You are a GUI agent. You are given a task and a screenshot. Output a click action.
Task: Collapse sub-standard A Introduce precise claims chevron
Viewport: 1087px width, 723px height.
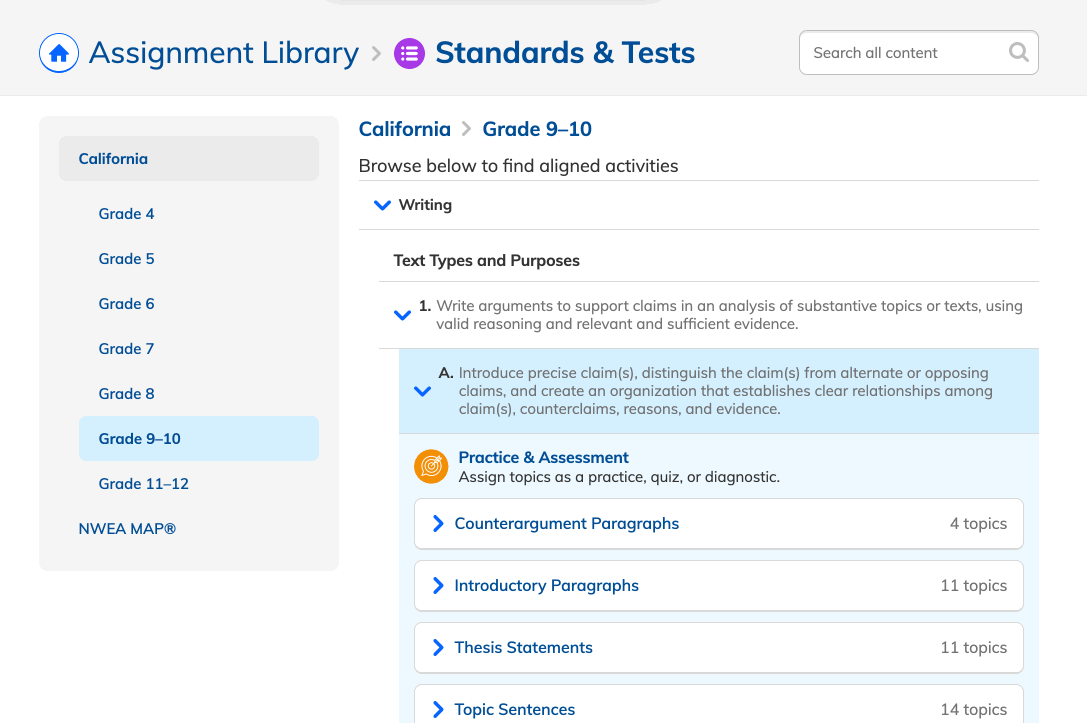click(422, 391)
